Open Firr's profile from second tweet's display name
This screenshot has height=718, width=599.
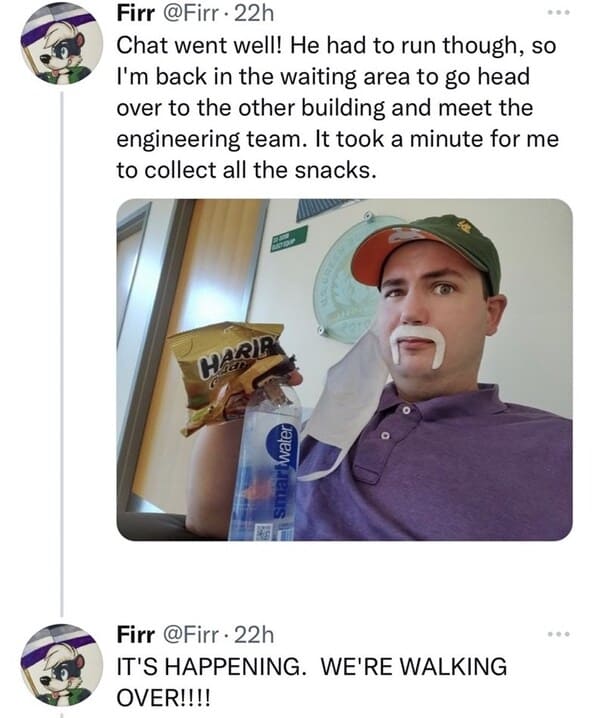pos(136,635)
